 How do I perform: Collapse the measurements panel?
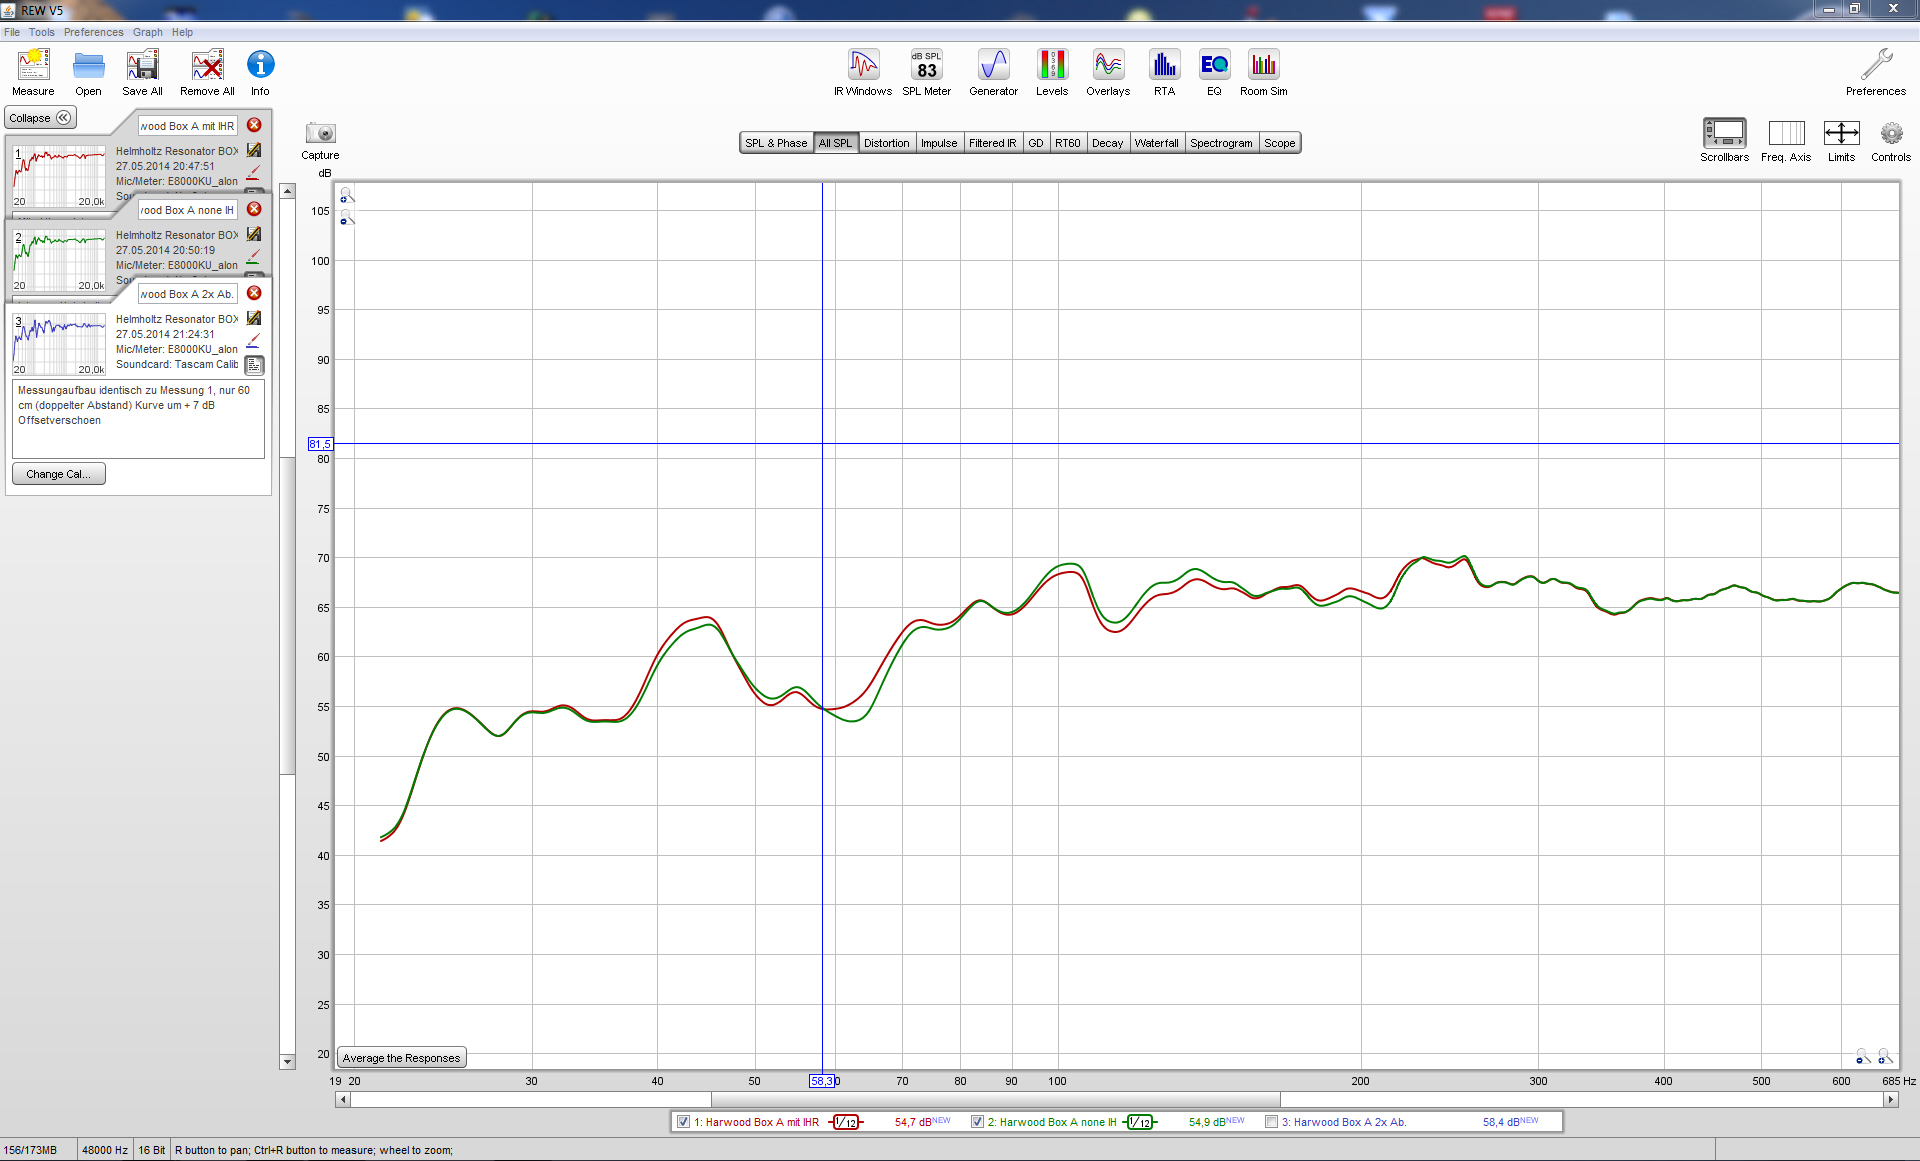pos(40,118)
